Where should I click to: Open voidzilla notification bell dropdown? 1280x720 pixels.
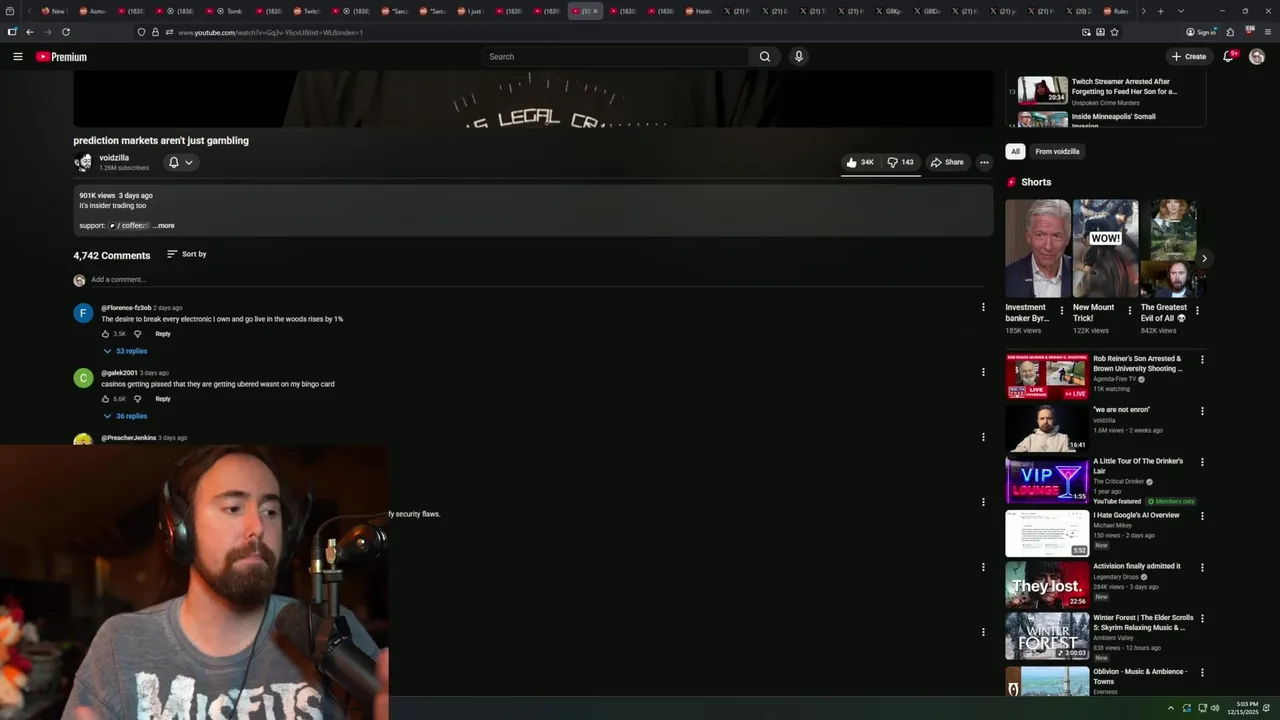[x=180, y=162]
